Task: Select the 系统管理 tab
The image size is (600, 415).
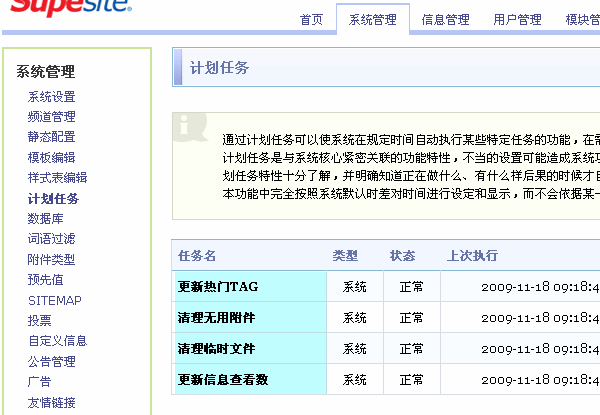Action: (x=373, y=20)
